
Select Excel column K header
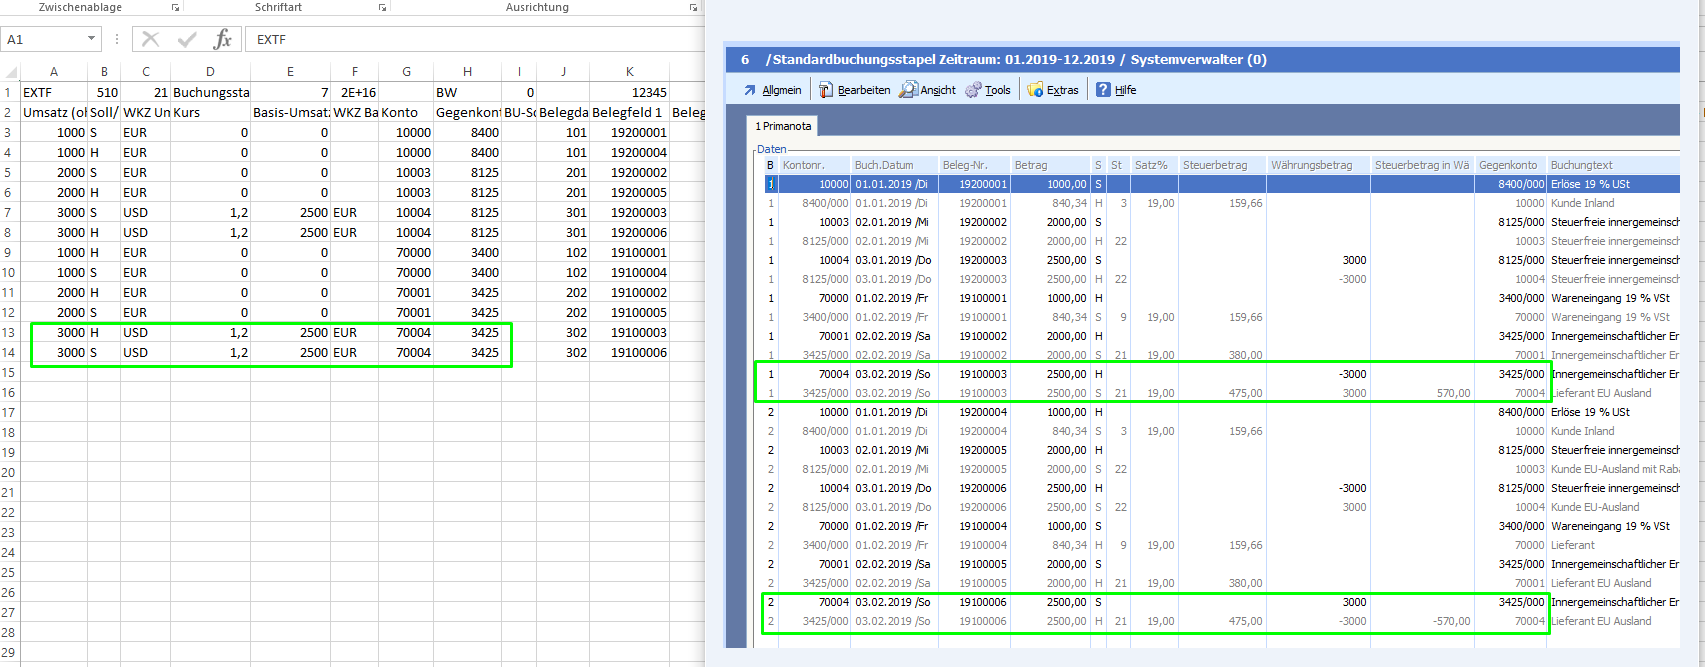[629, 71]
